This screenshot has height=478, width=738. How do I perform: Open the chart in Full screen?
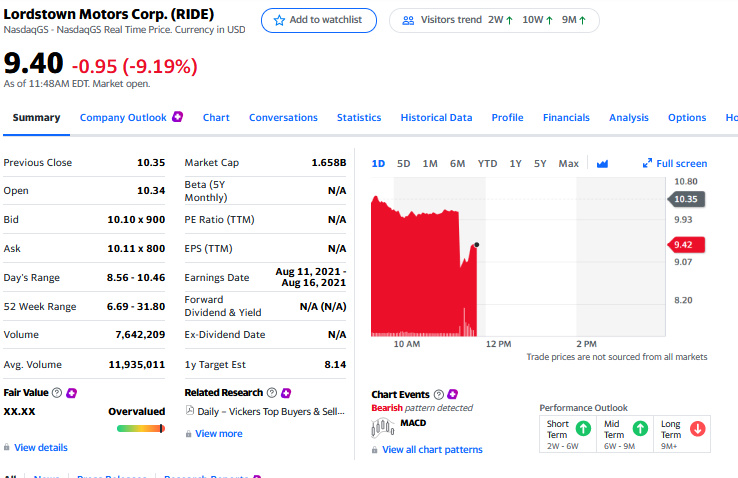click(x=682, y=164)
